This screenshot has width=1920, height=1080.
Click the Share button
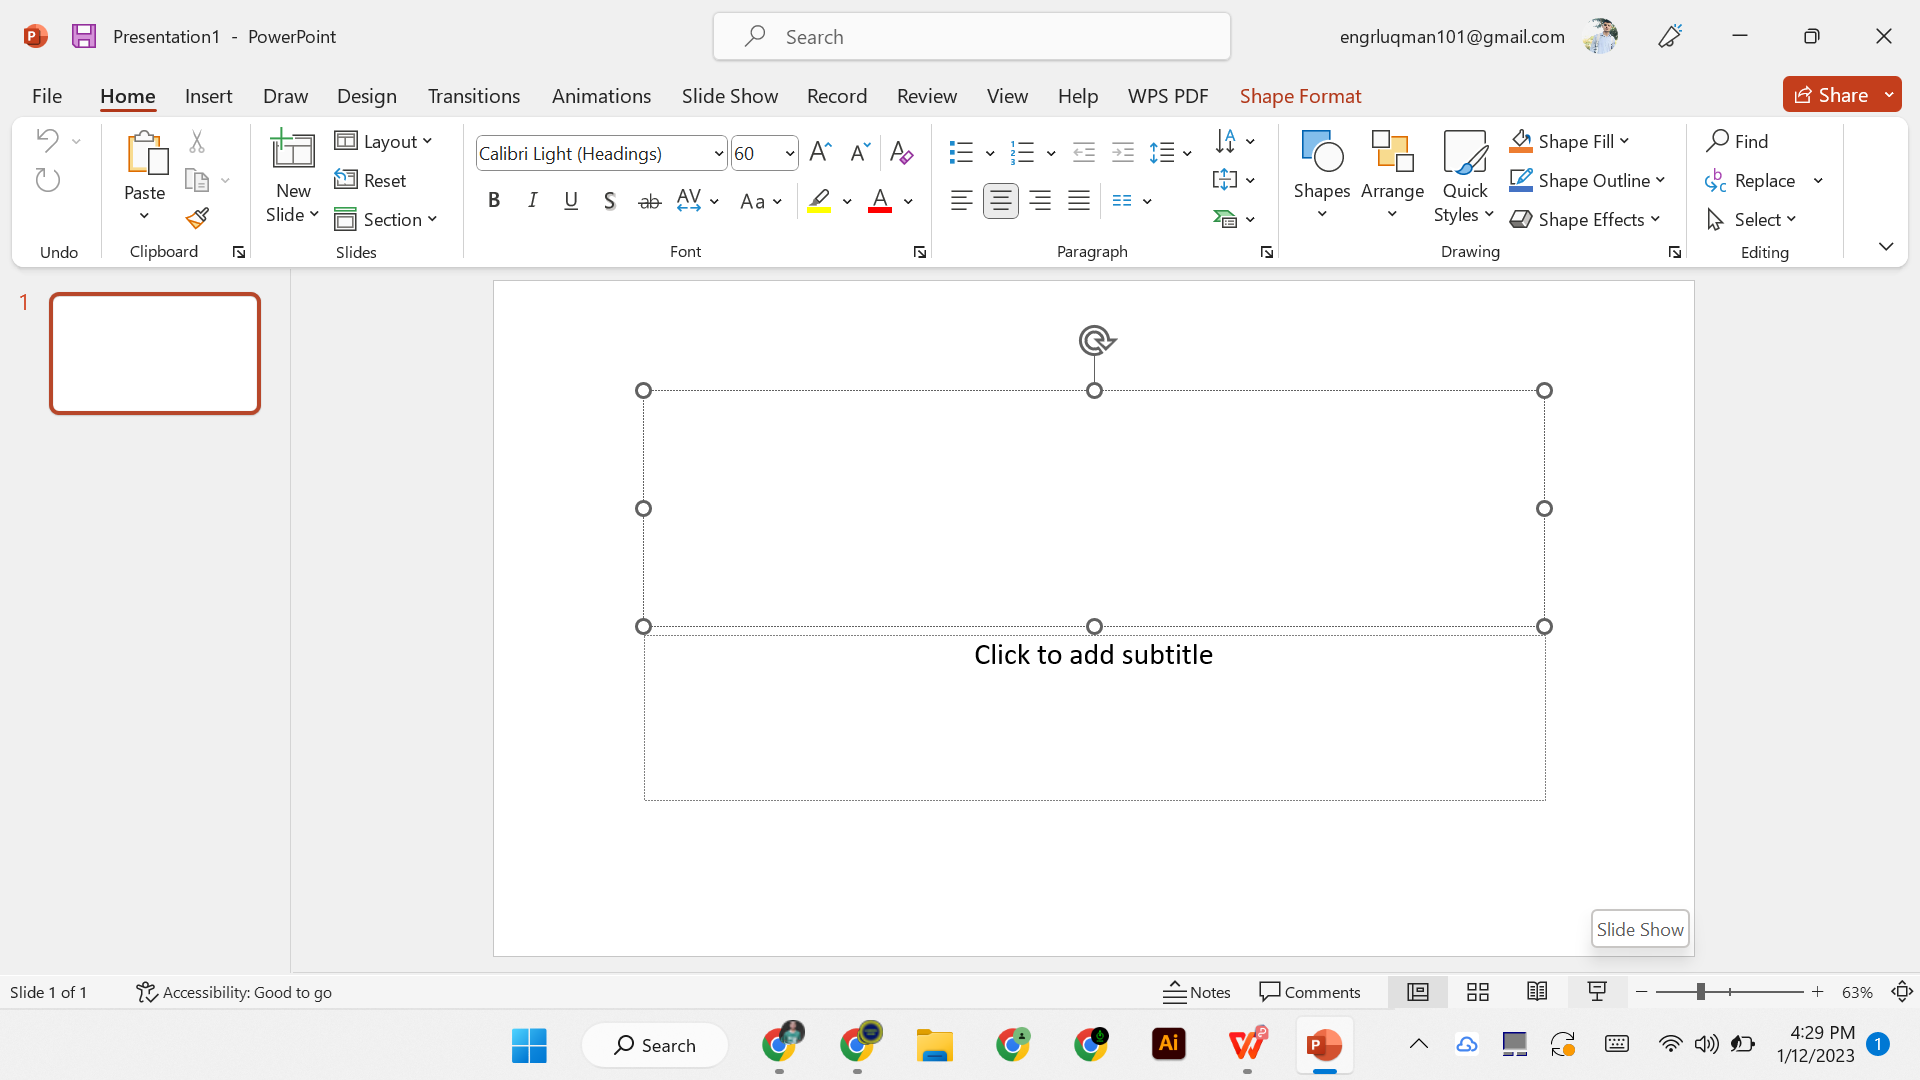1832,94
